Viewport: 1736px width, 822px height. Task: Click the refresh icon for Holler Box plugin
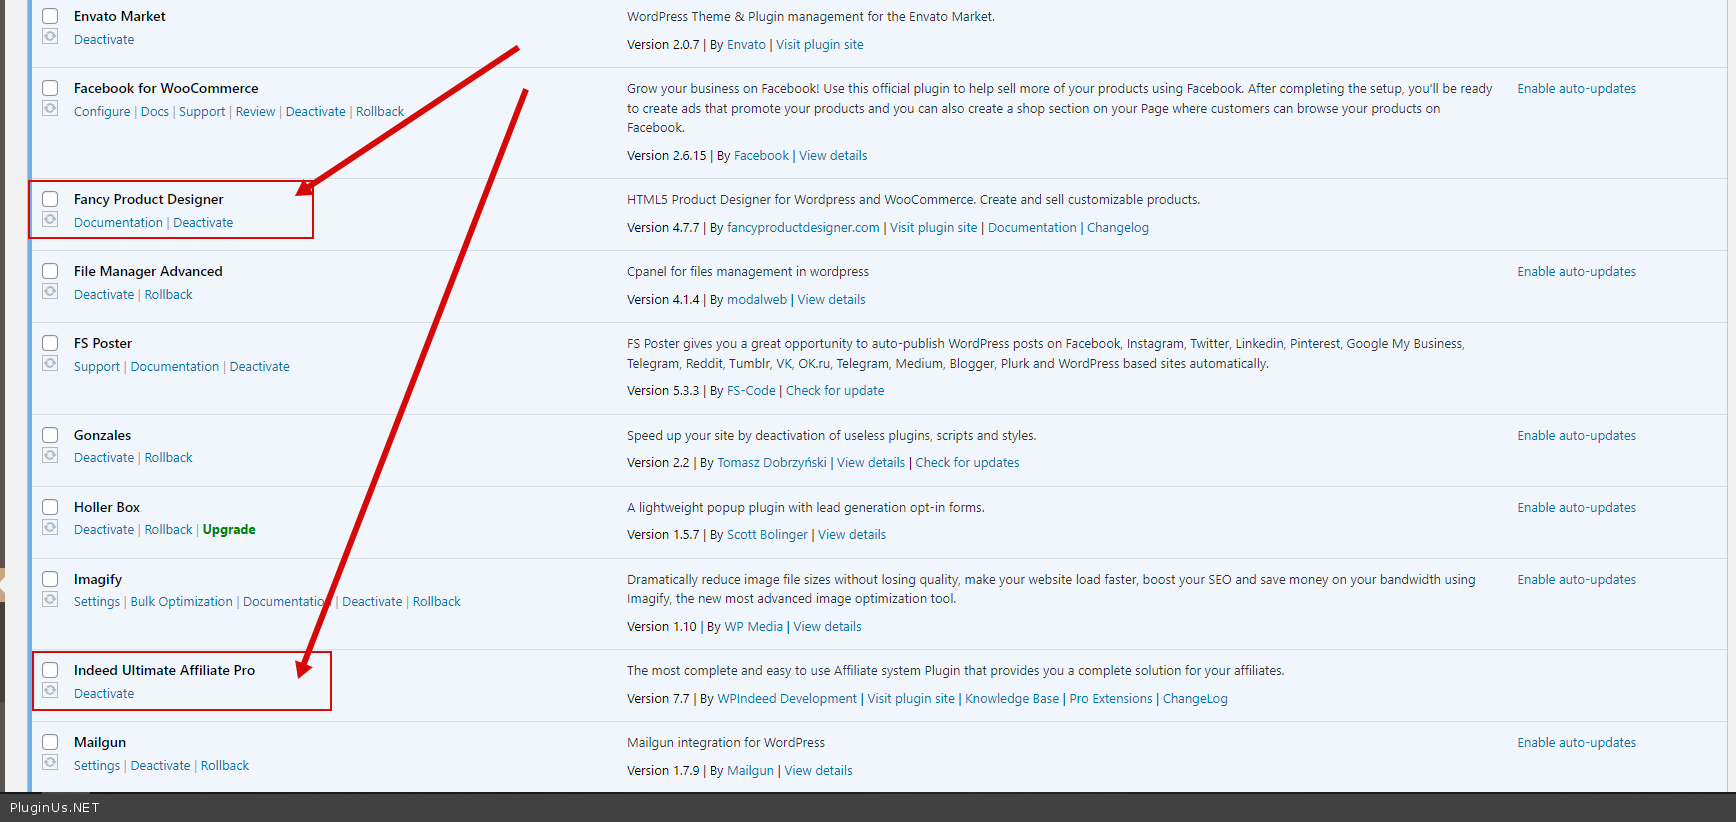50,528
